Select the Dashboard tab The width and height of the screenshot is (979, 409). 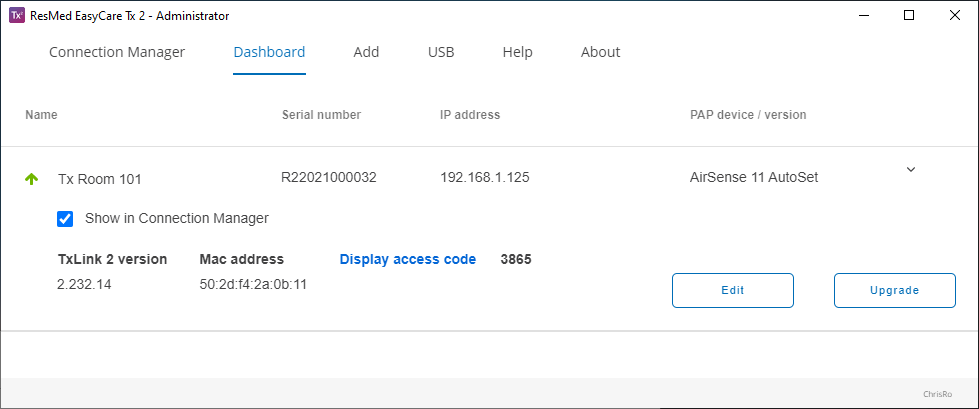(269, 52)
